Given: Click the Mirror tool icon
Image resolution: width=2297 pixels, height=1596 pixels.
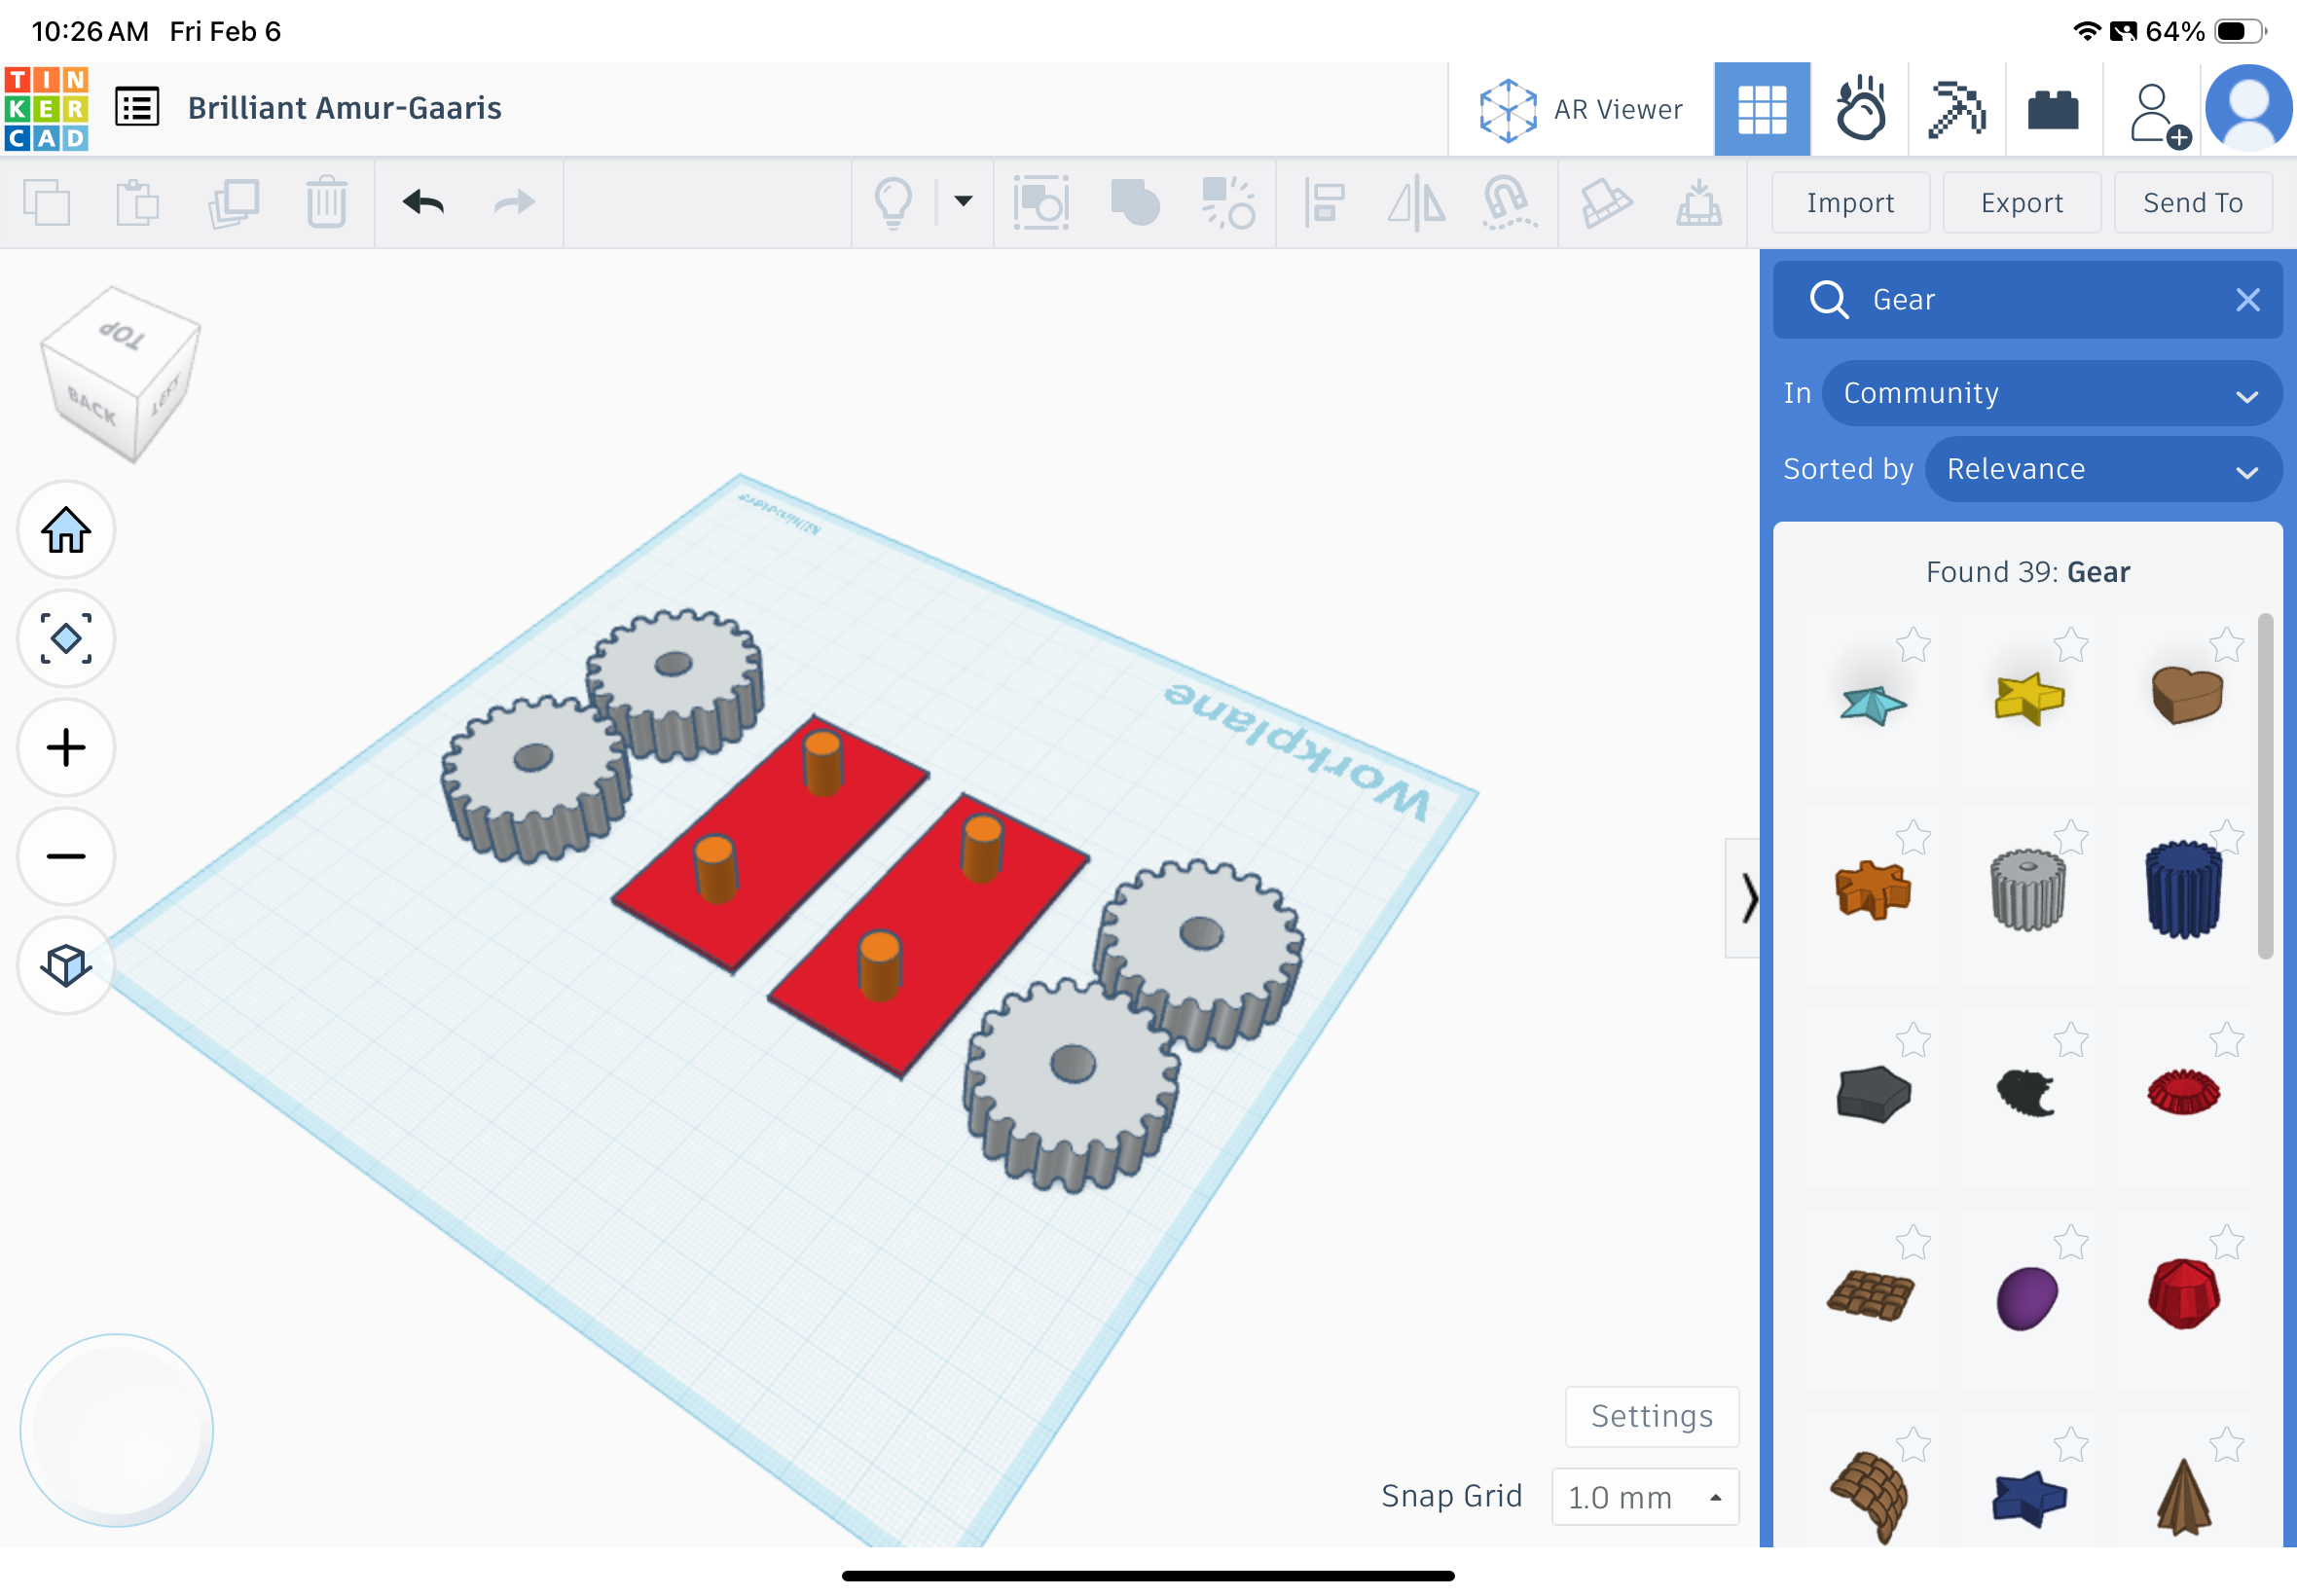Looking at the screenshot, I should pos(1416,203).
